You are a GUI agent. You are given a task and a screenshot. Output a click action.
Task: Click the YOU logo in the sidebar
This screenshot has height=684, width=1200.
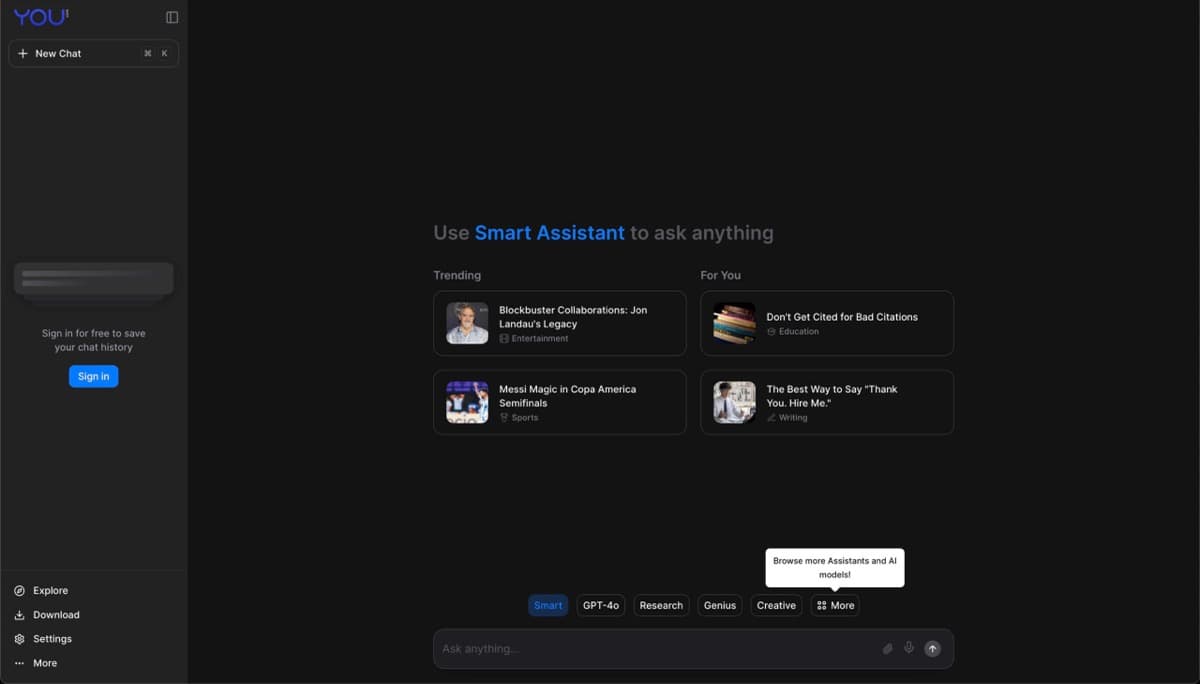[x=42, y=16]
